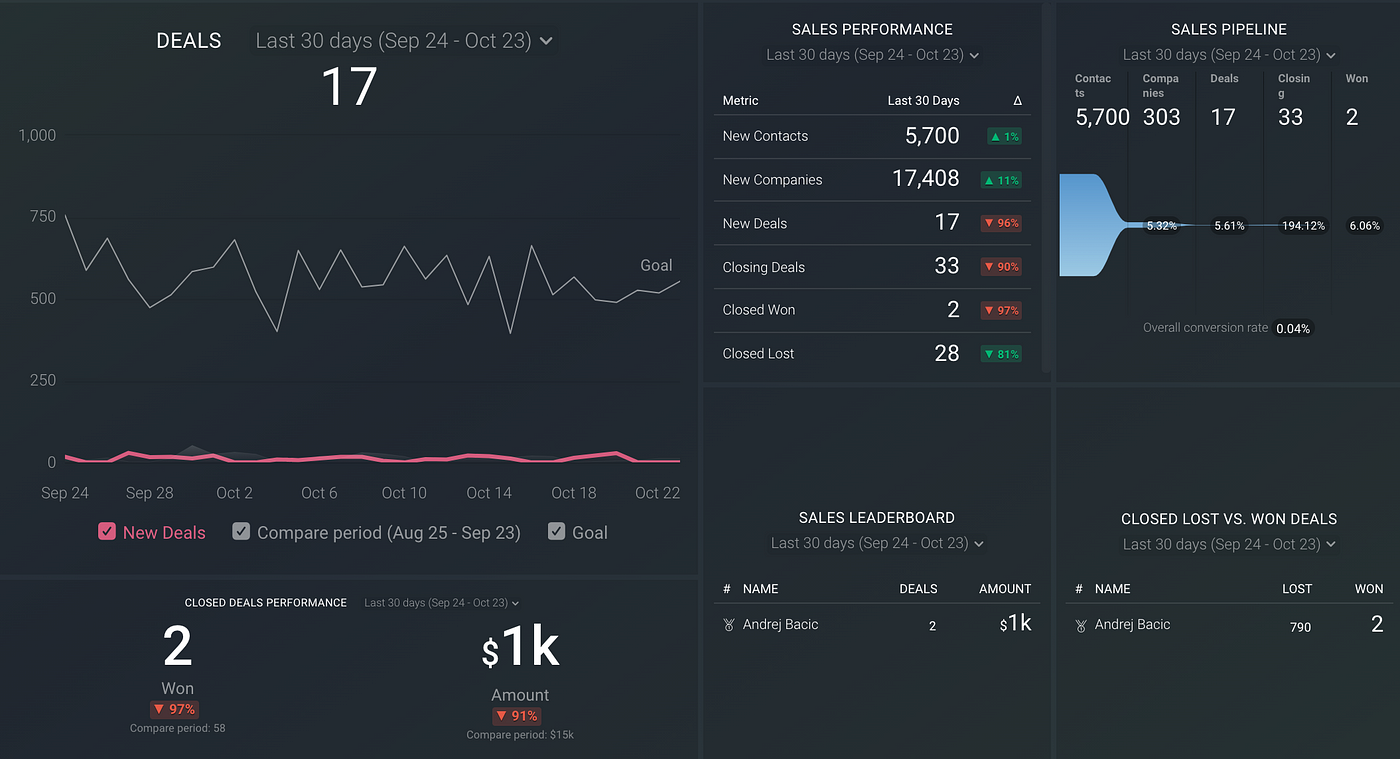The image size is (1400, 759).
Task: Open Sales Pipeline date range dropdown
Action: 1229,55
